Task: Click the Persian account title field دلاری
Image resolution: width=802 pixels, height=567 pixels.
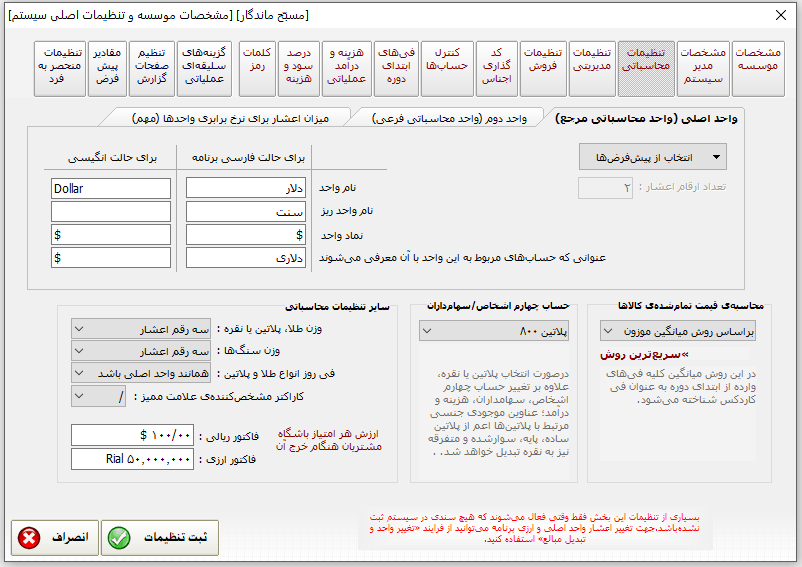Action: [x=246, y=258]
